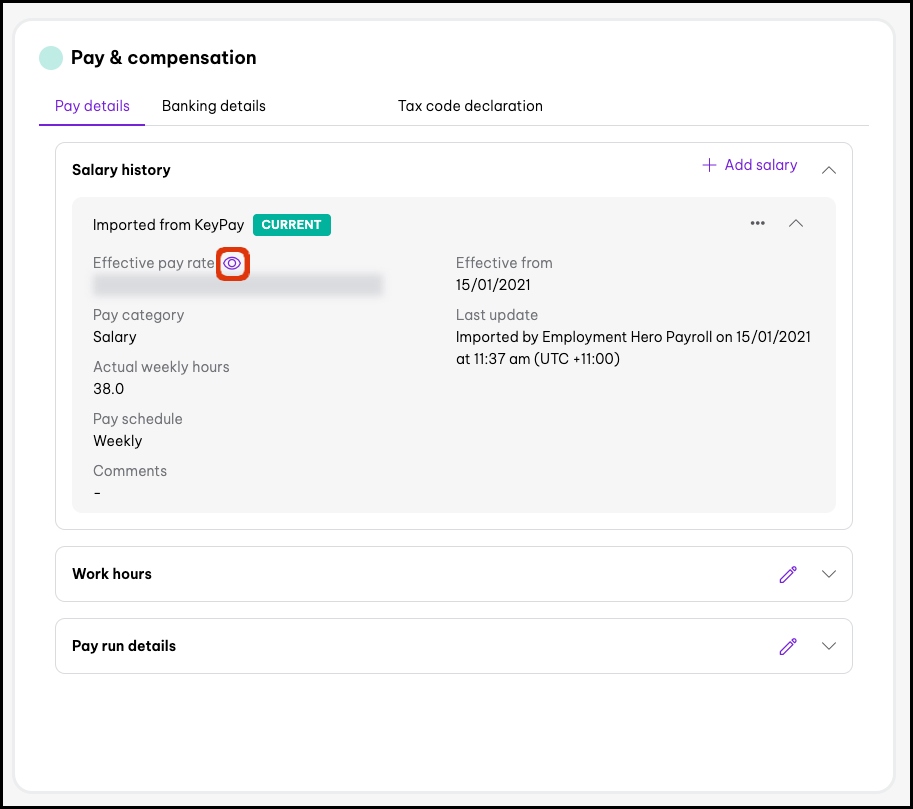
Task: Open the Tax code declaration tab
Action: coord(470,106)
